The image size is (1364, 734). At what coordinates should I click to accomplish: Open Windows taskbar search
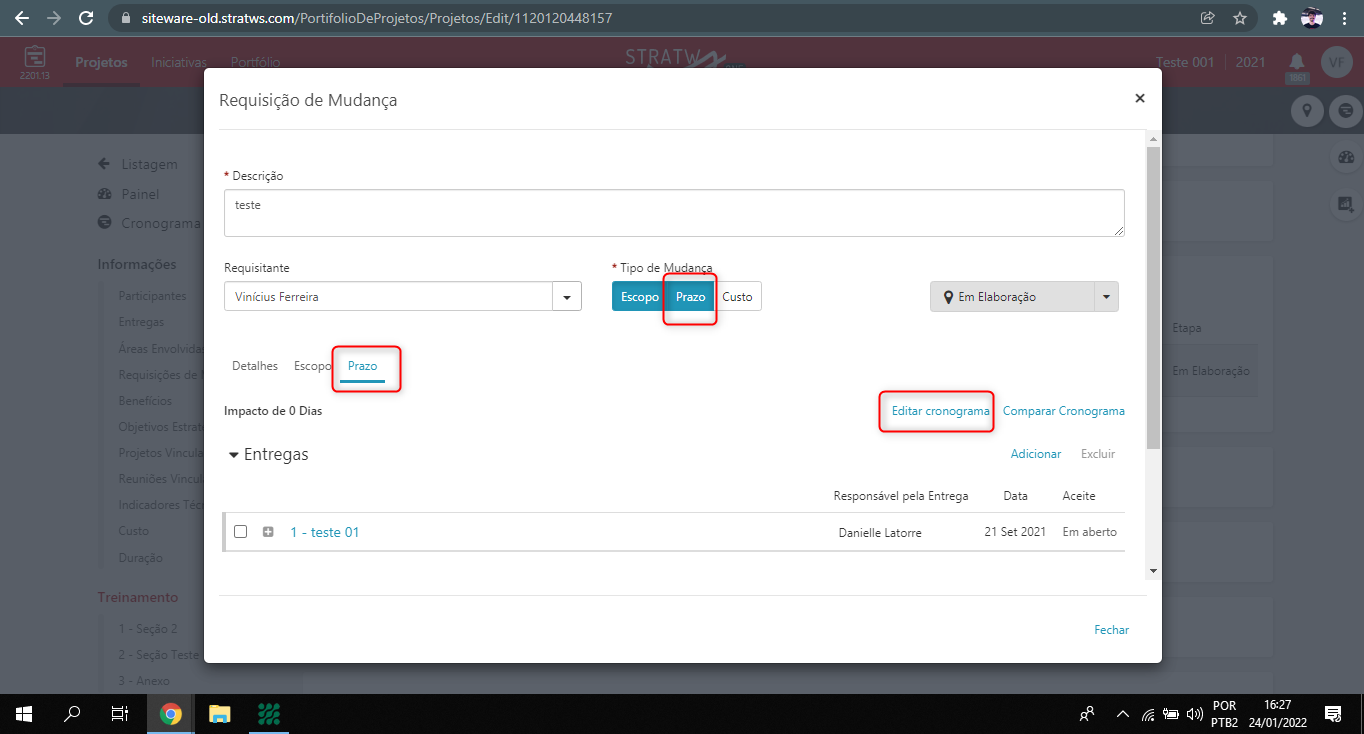click(72, 714)
